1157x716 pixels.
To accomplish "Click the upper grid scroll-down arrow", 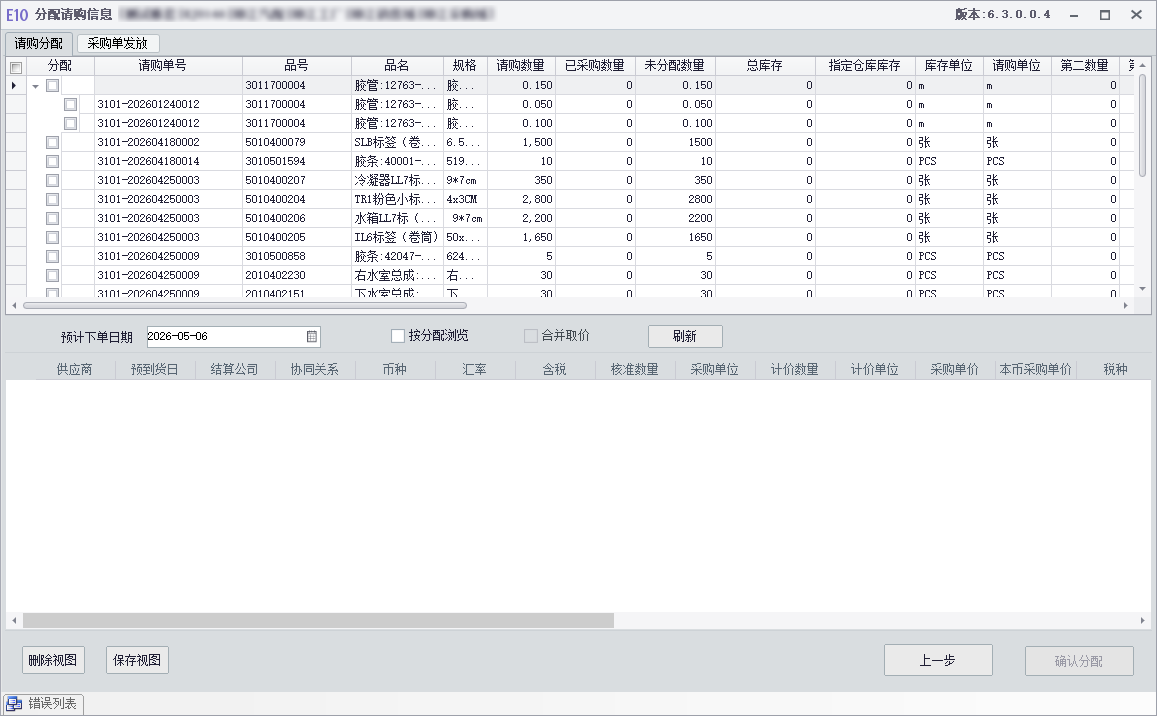I will coord(1143,289).
